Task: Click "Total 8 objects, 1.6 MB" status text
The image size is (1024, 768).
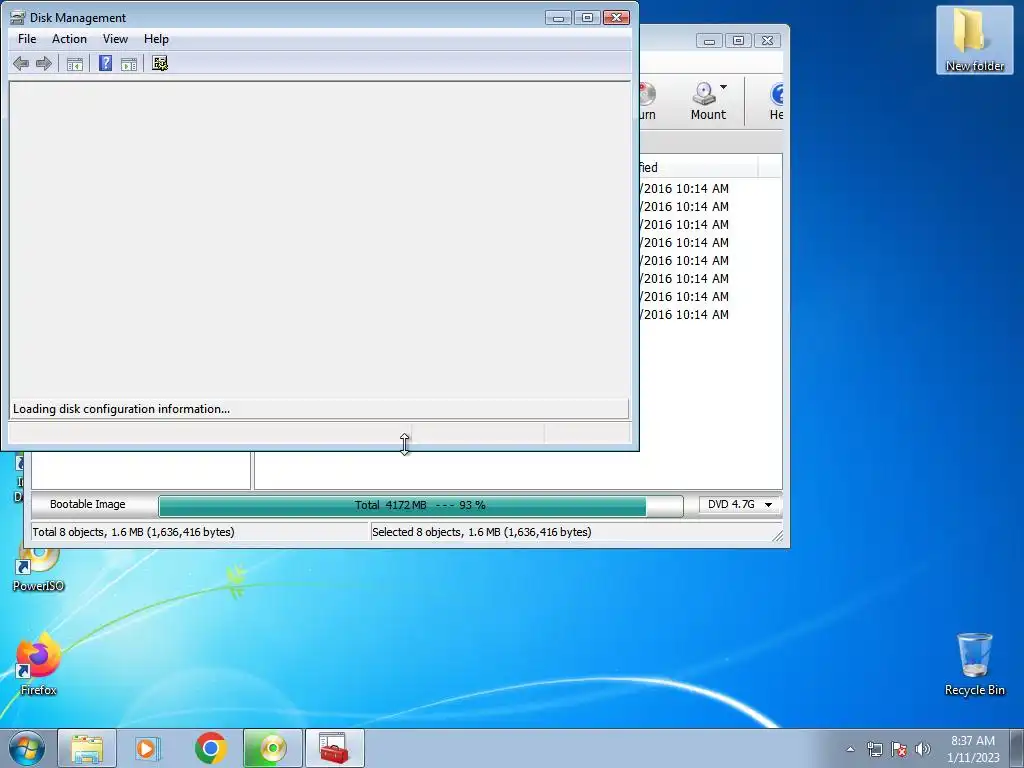Action: pyautogui.click(x=133, y=532)
